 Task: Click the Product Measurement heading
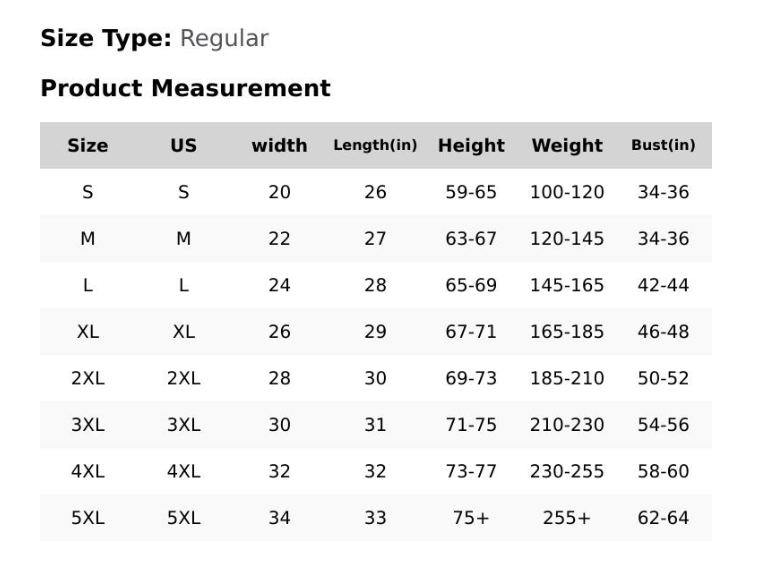(x=185, y=88)
